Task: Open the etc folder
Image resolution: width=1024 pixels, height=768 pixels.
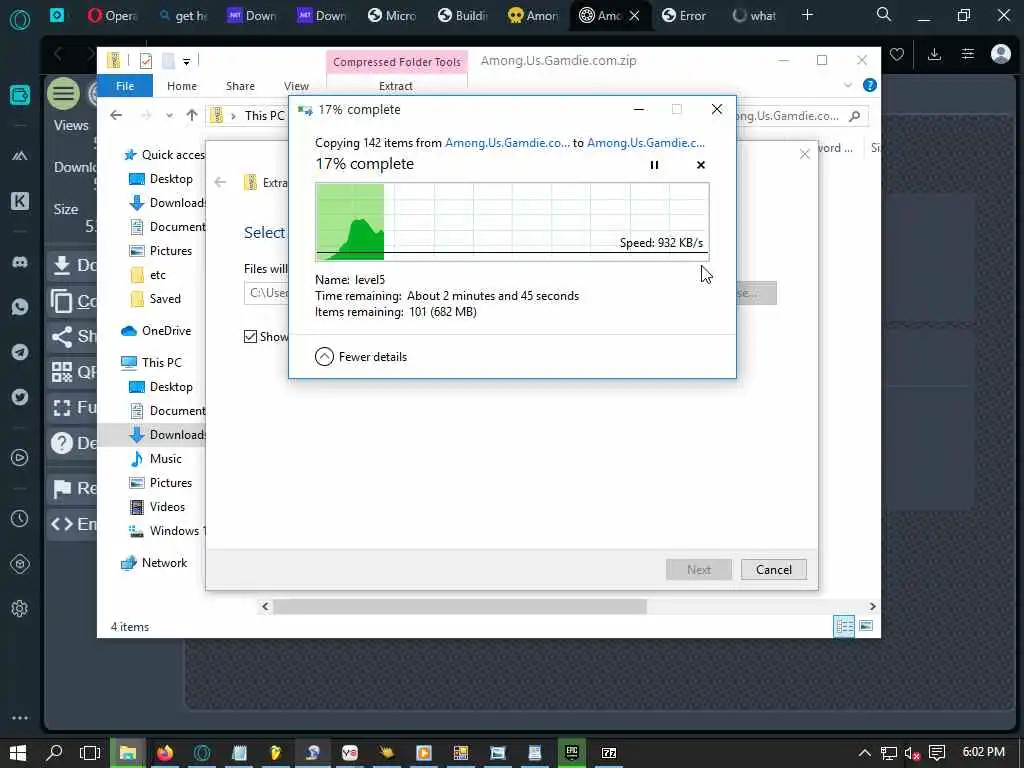Action: [148, 275]
